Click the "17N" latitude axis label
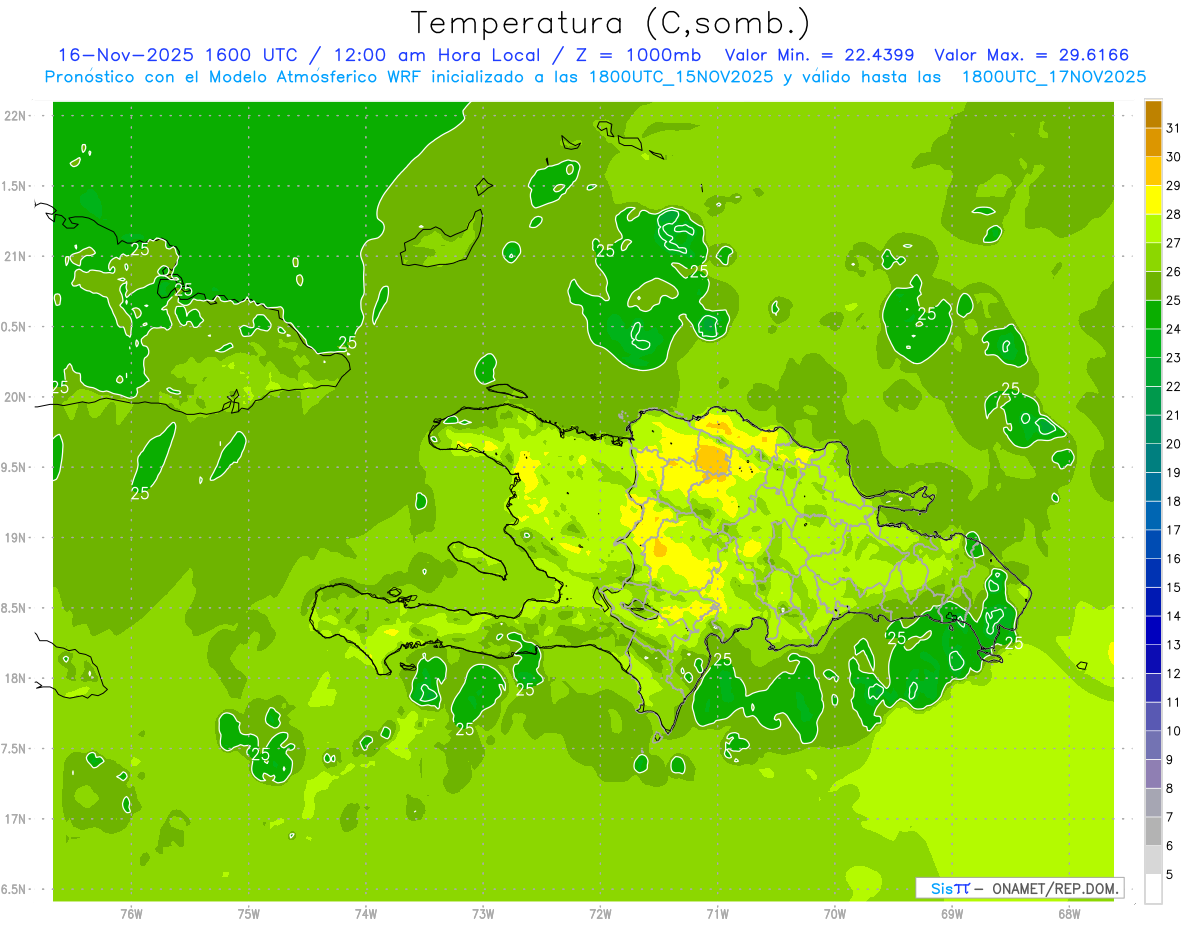Image resolution: width=1200 pixels, height=927 pixels. point(15,819)
